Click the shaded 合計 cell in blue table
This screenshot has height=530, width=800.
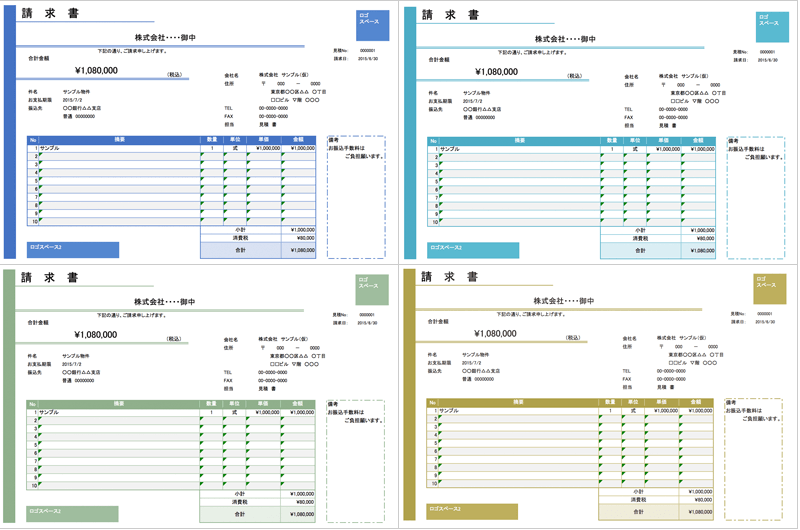241,250
